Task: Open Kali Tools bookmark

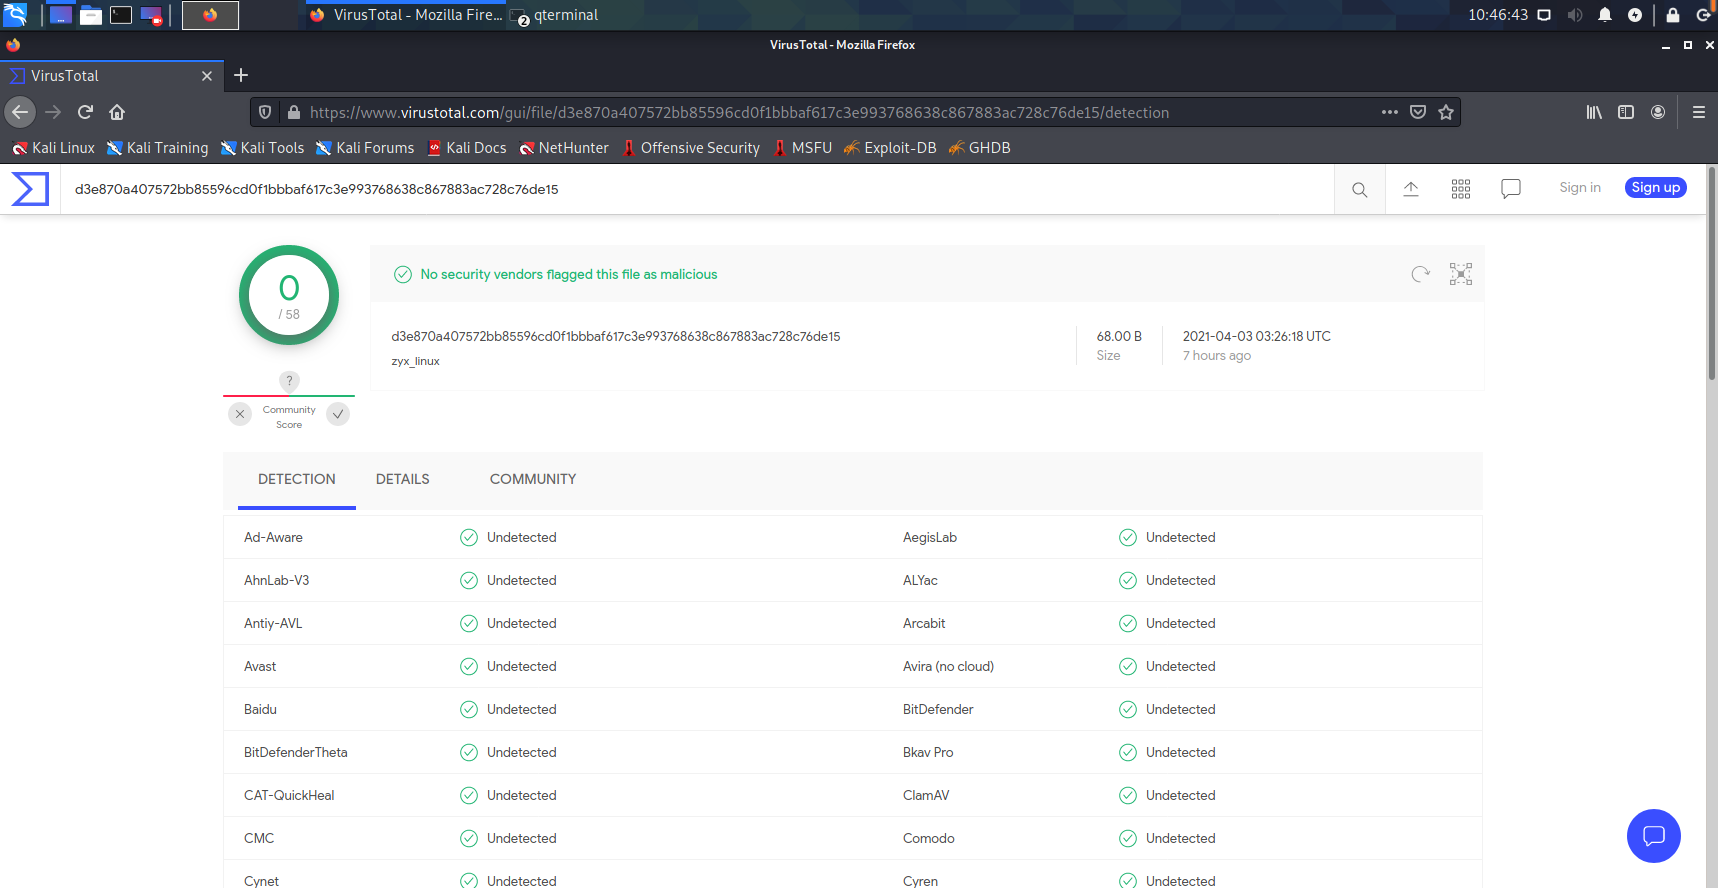Action: click(x=262, y=148)
